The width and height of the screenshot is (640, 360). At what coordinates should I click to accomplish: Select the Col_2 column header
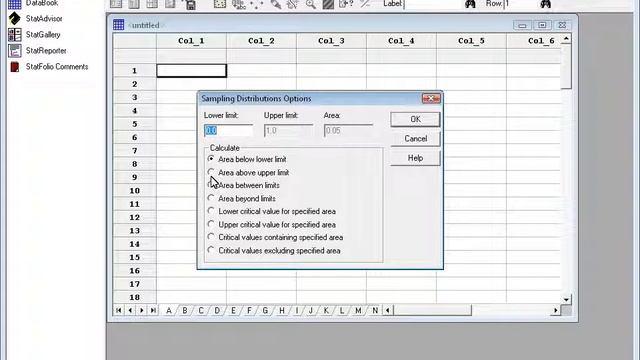coord(261,41)
